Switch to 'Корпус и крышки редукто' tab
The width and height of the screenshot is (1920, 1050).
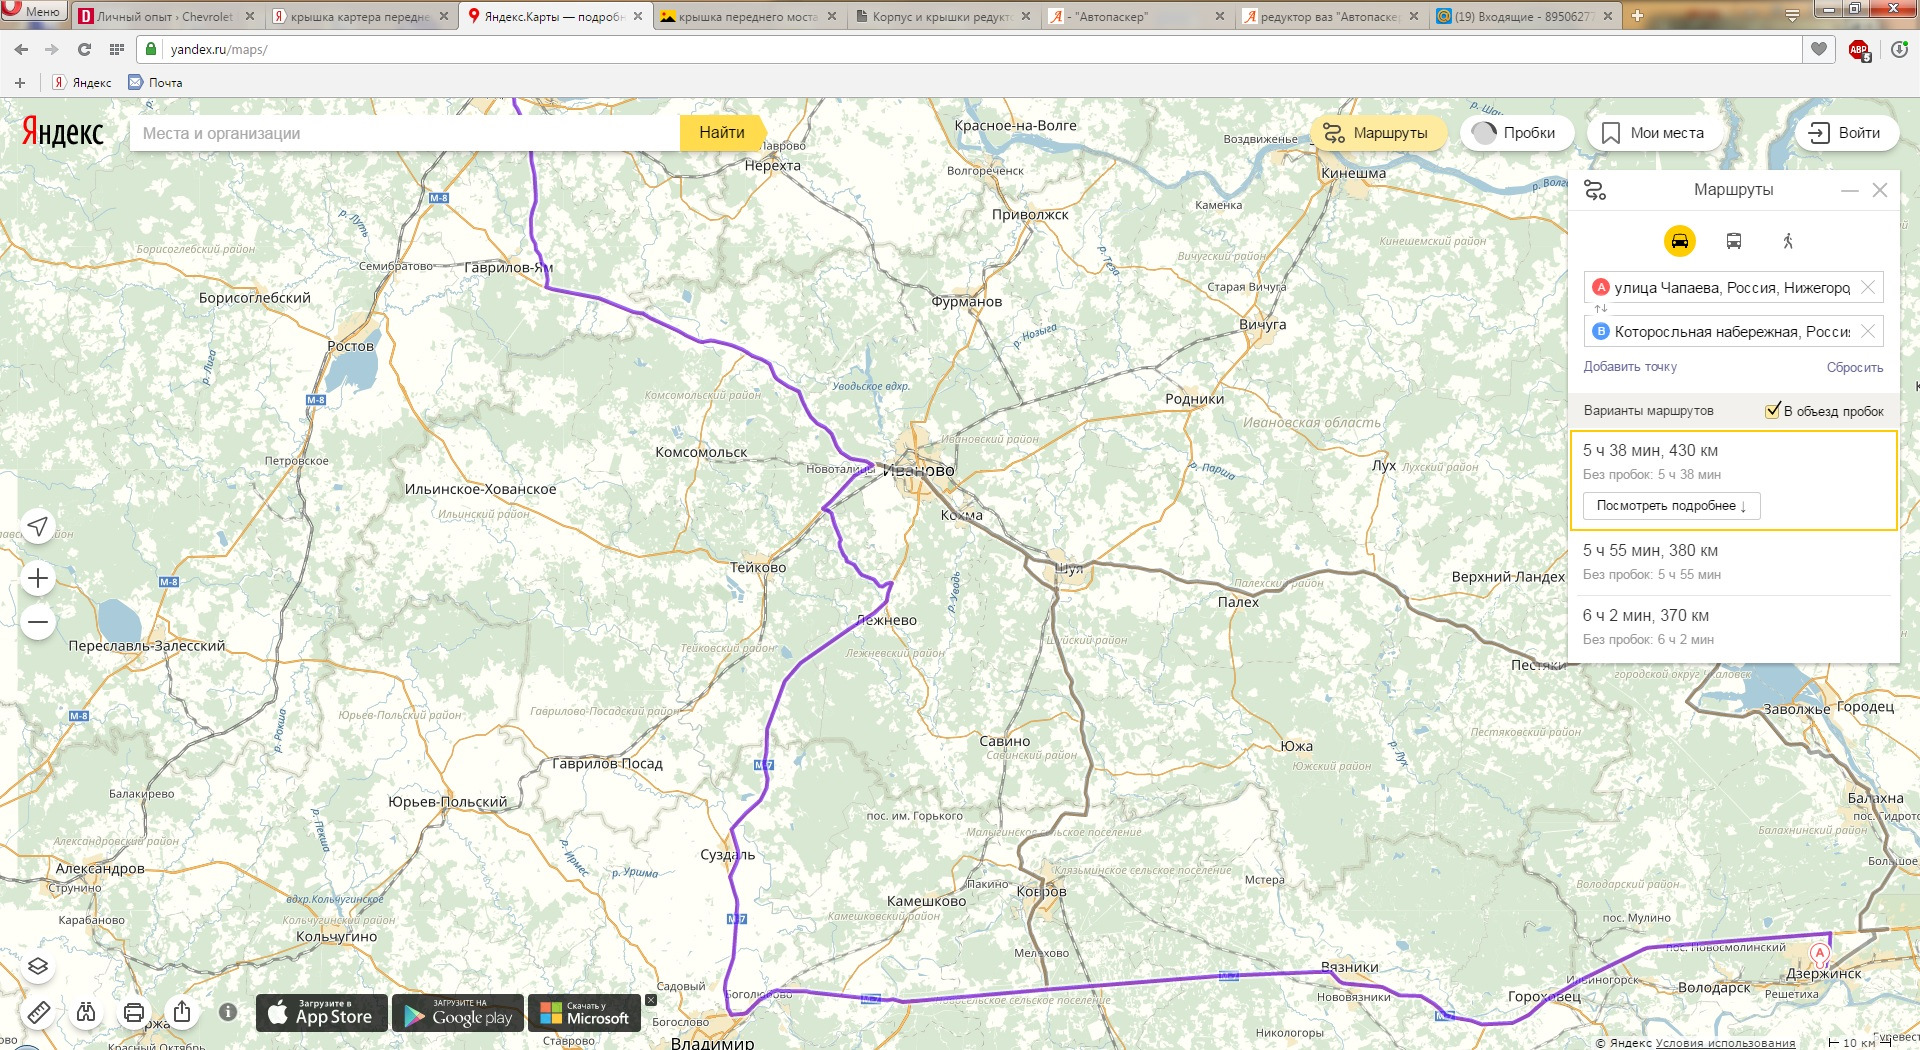pos(942,16)
